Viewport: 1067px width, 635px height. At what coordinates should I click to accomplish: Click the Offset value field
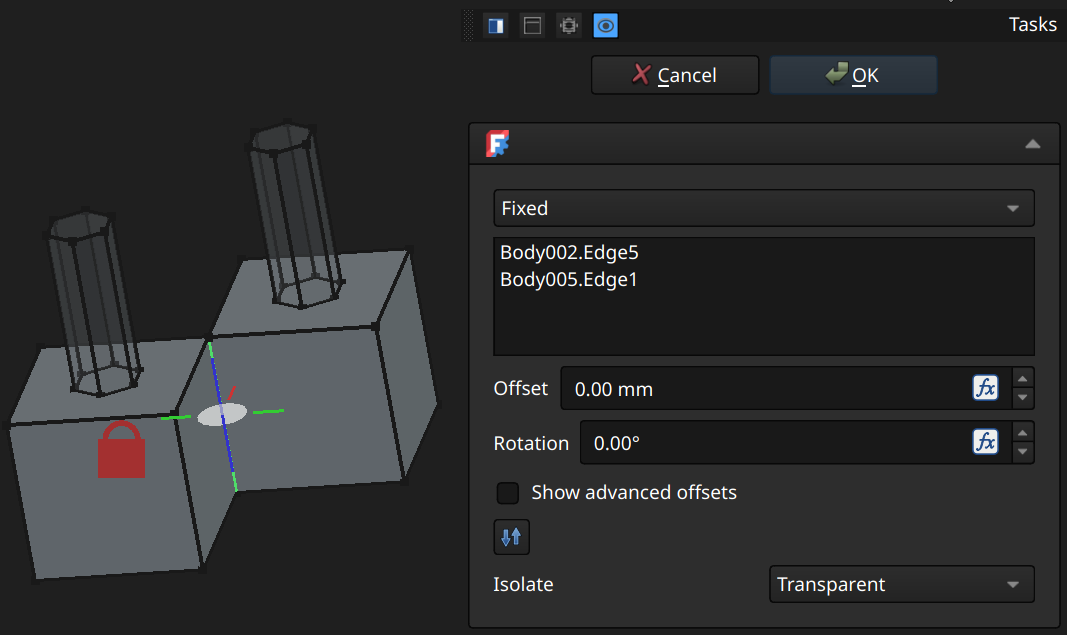point(766,389)
